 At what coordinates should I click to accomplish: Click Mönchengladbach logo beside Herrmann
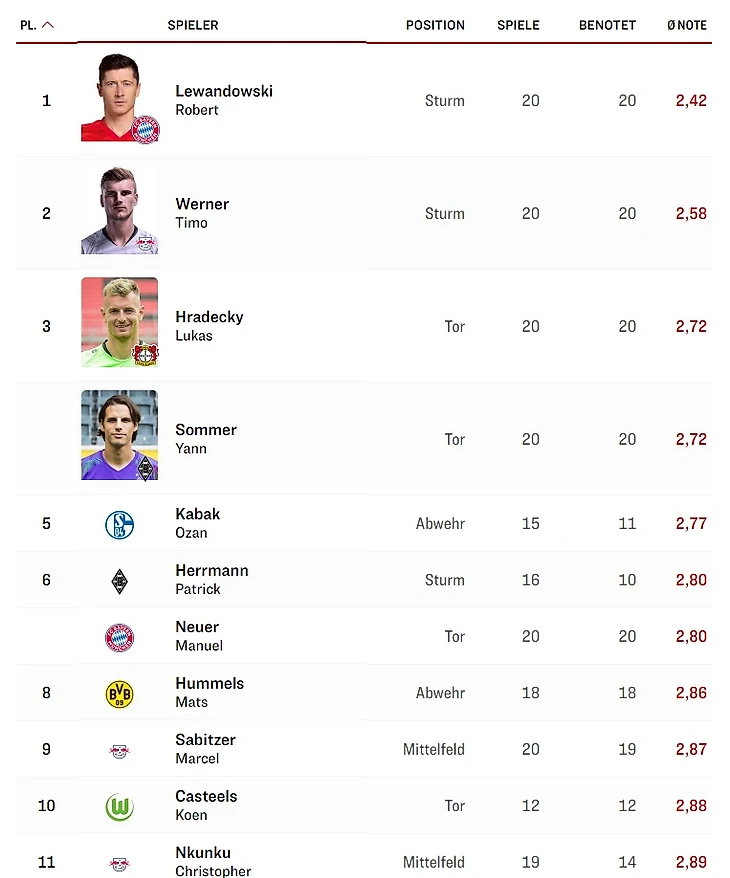[x=120, y=581]
